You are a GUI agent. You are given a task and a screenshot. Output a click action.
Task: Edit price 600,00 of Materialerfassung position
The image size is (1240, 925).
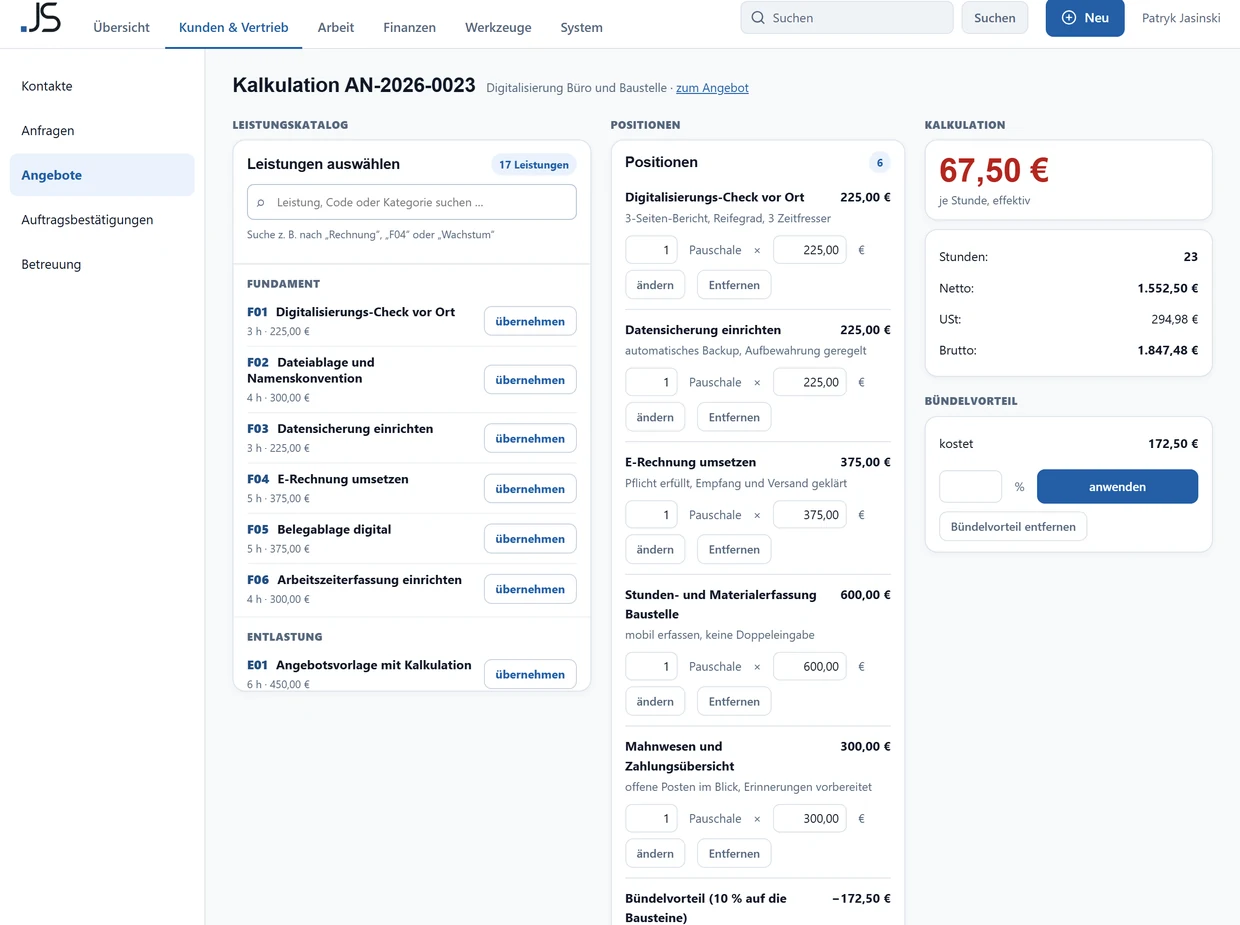(x=810, y=666)
